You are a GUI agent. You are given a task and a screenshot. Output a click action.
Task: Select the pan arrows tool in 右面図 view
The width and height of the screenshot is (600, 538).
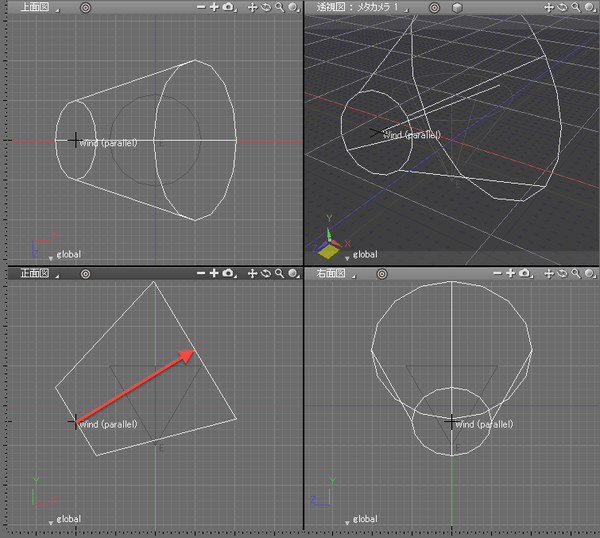[x=549, y=274]
